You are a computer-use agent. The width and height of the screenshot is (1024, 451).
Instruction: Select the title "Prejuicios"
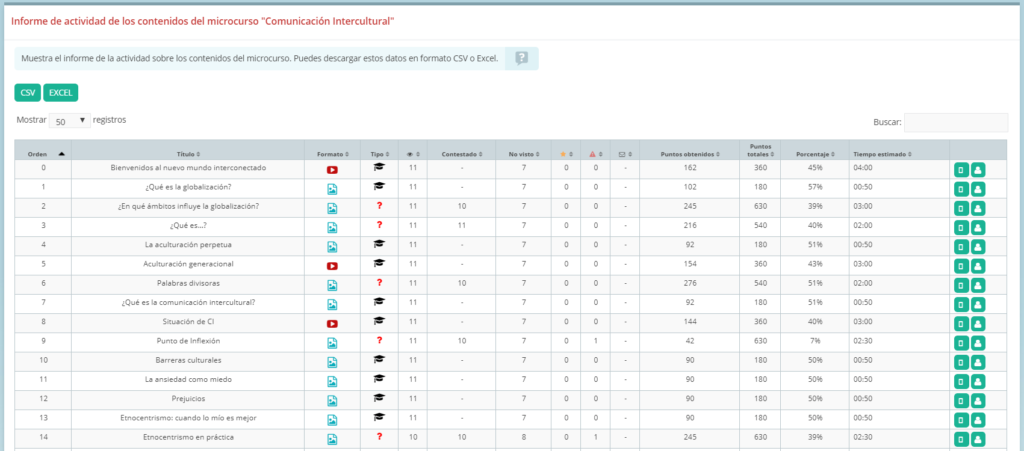pyautogui.click(x=189, y=399)
